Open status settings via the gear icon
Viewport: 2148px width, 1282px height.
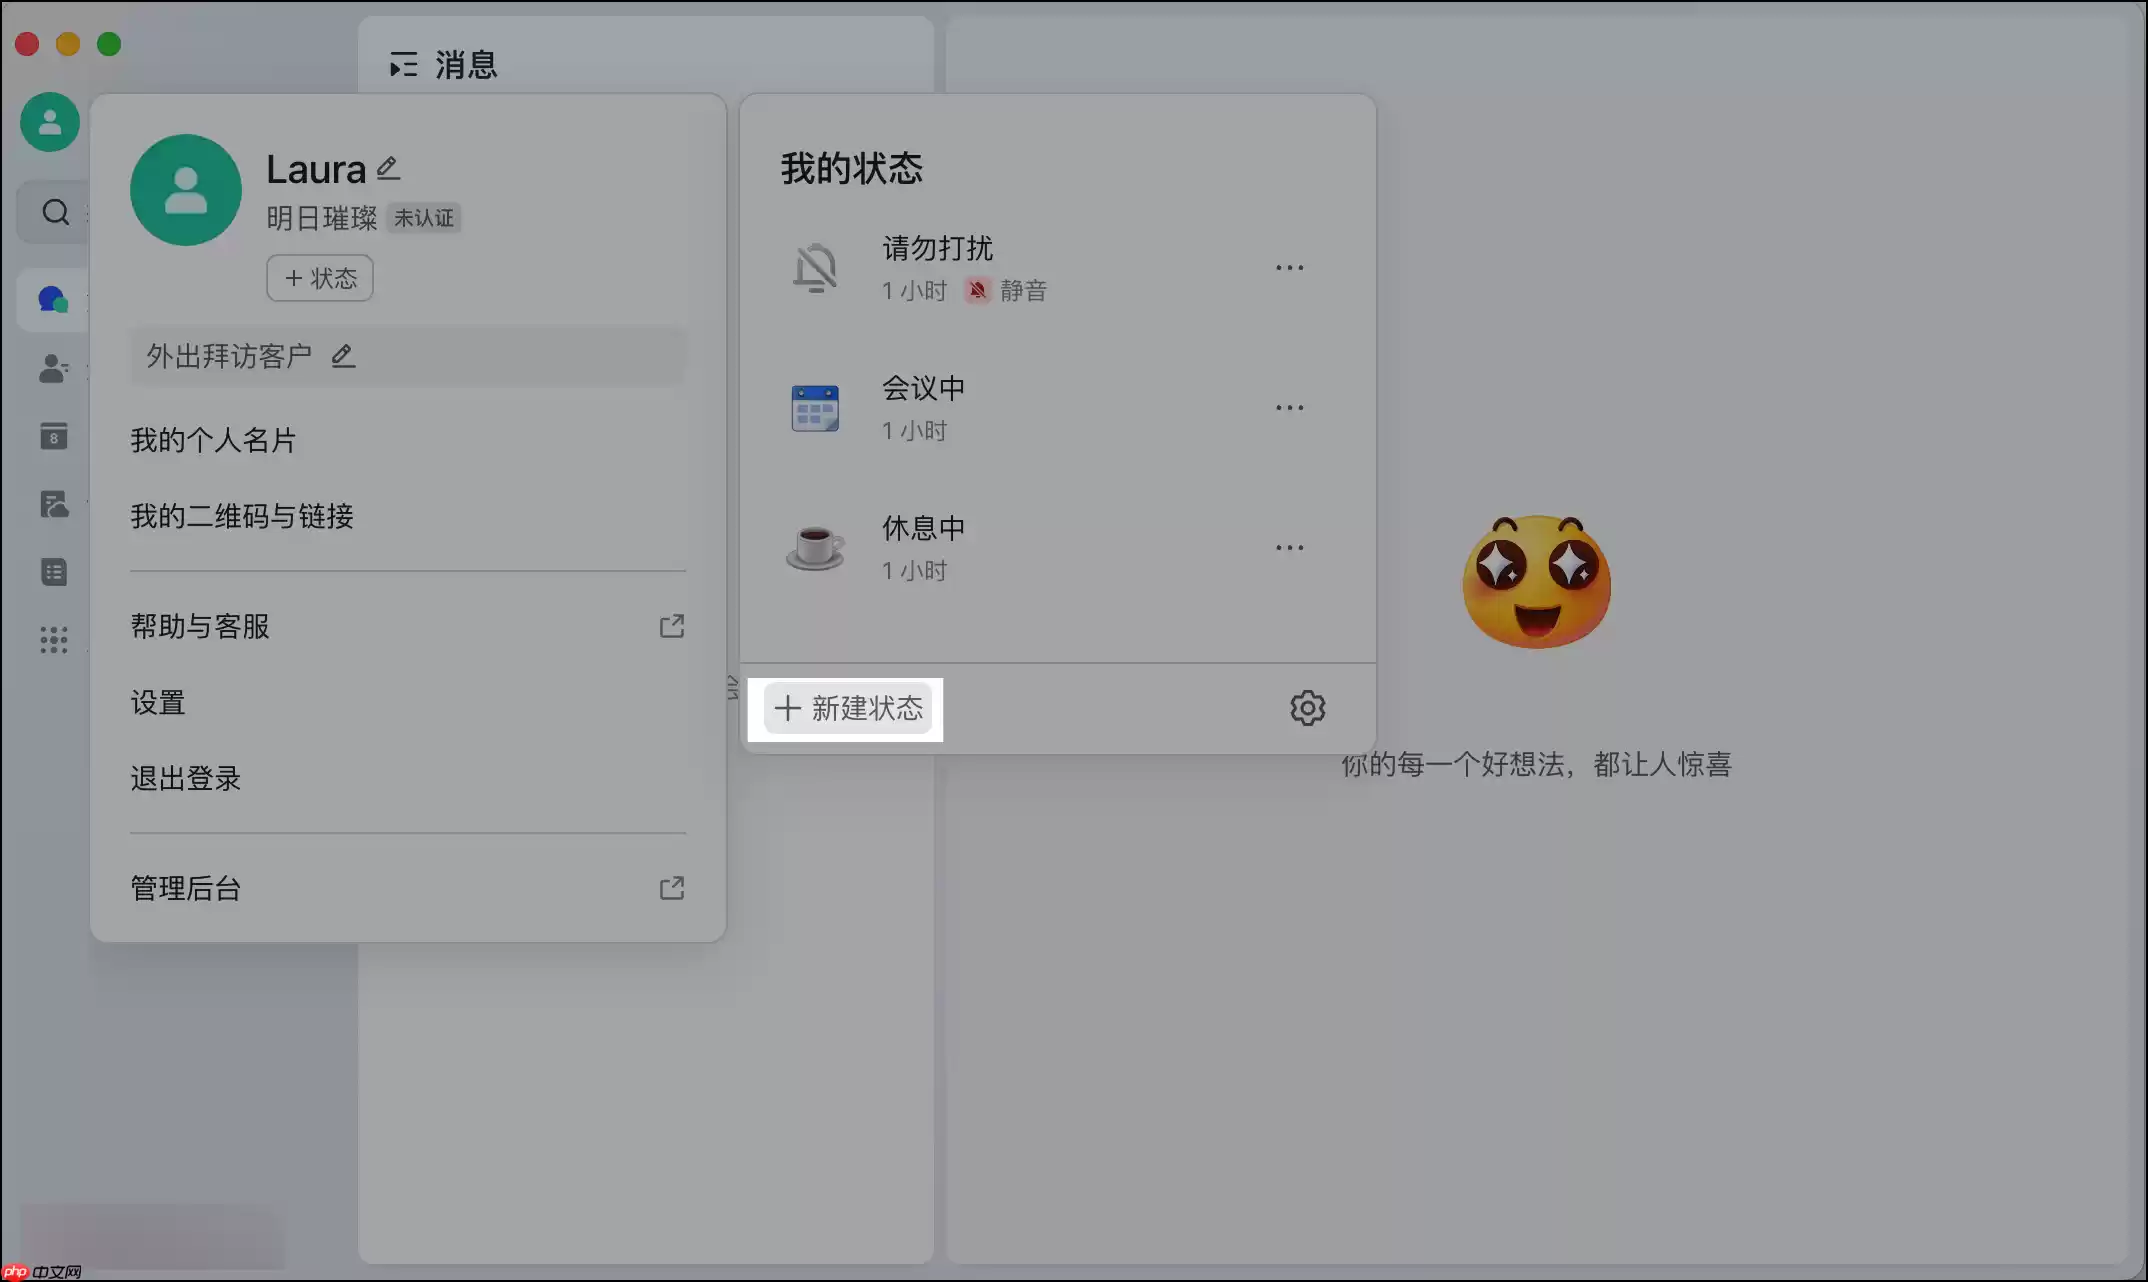1307,707
